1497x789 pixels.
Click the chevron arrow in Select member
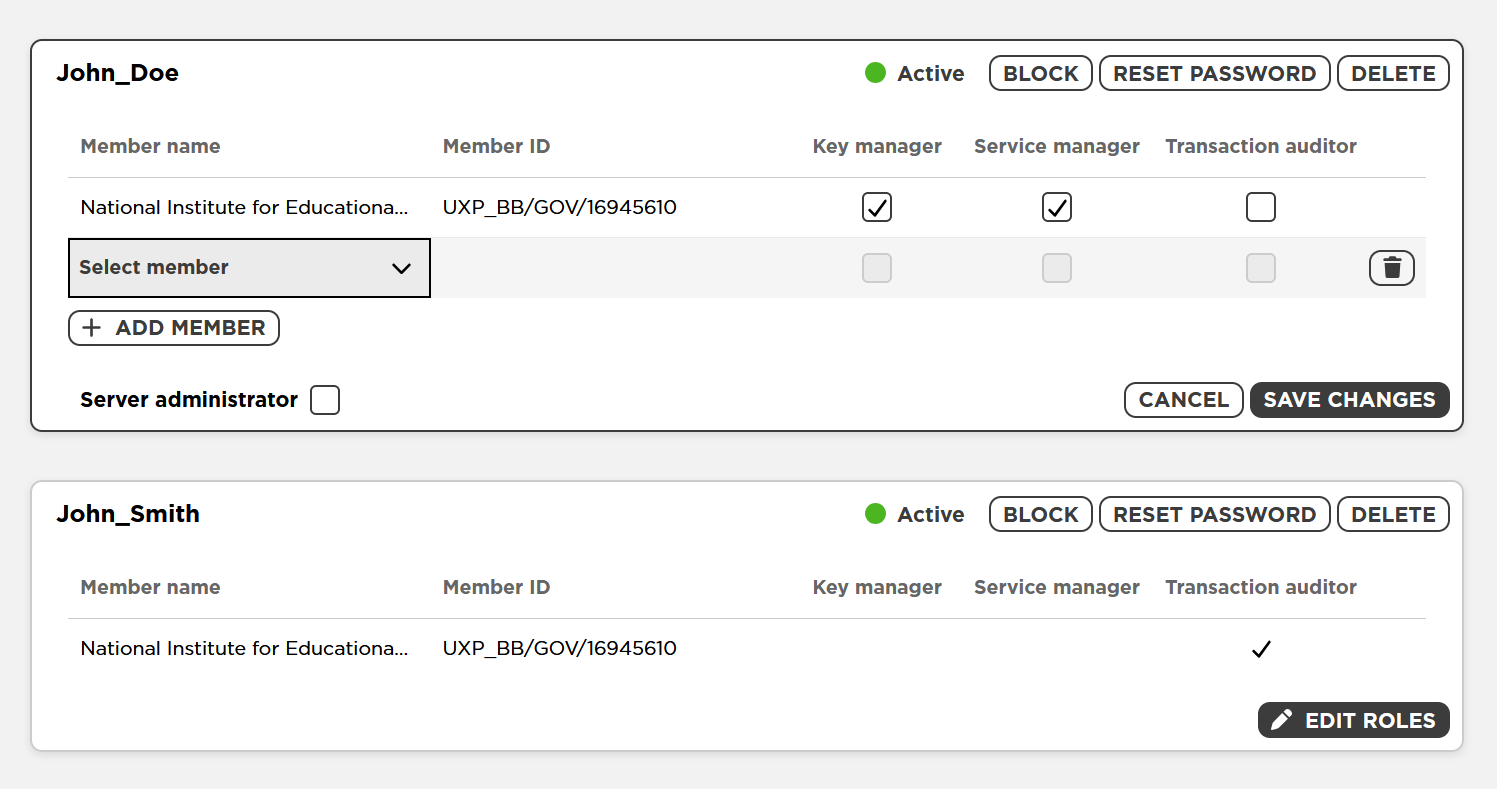(401, 268)
